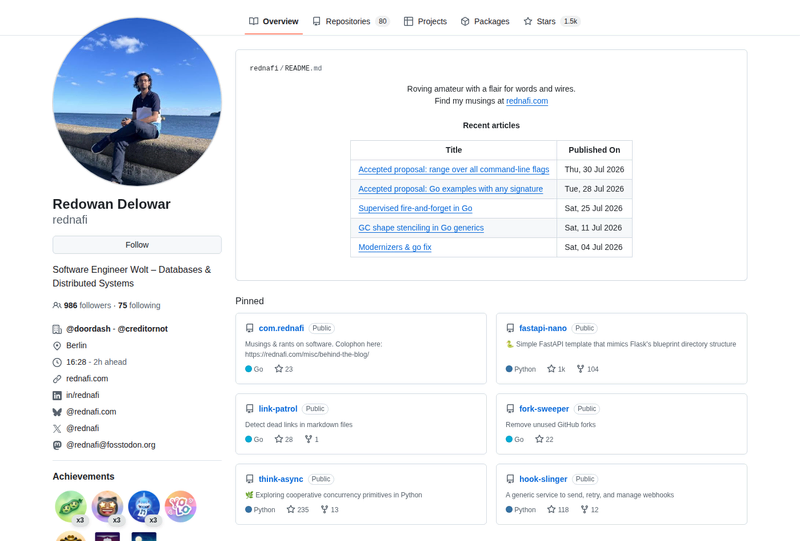Click the clock icon beside 16:28
The width and height of the screenshot is (800, 541).
[x=57, y=362]
